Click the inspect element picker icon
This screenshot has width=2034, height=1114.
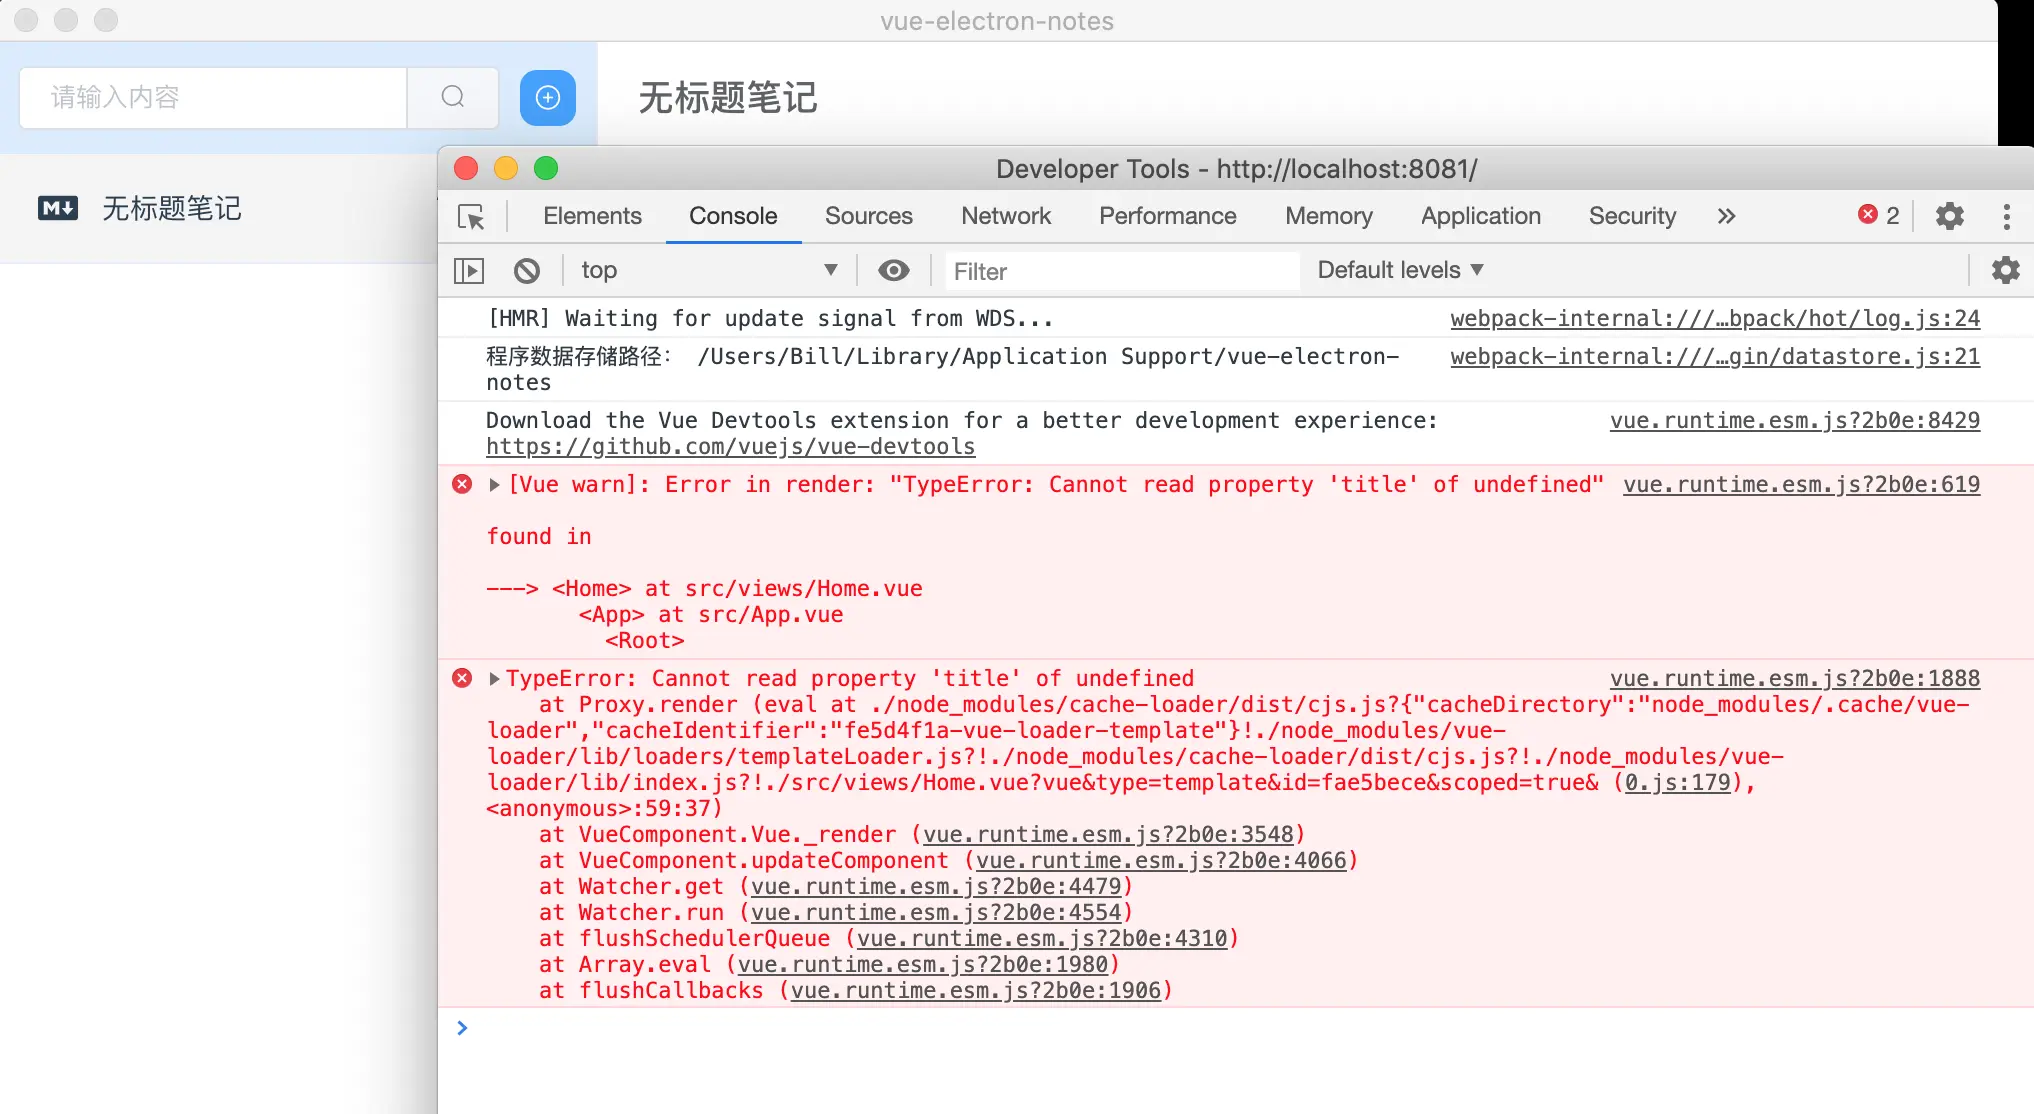point(471,217)
